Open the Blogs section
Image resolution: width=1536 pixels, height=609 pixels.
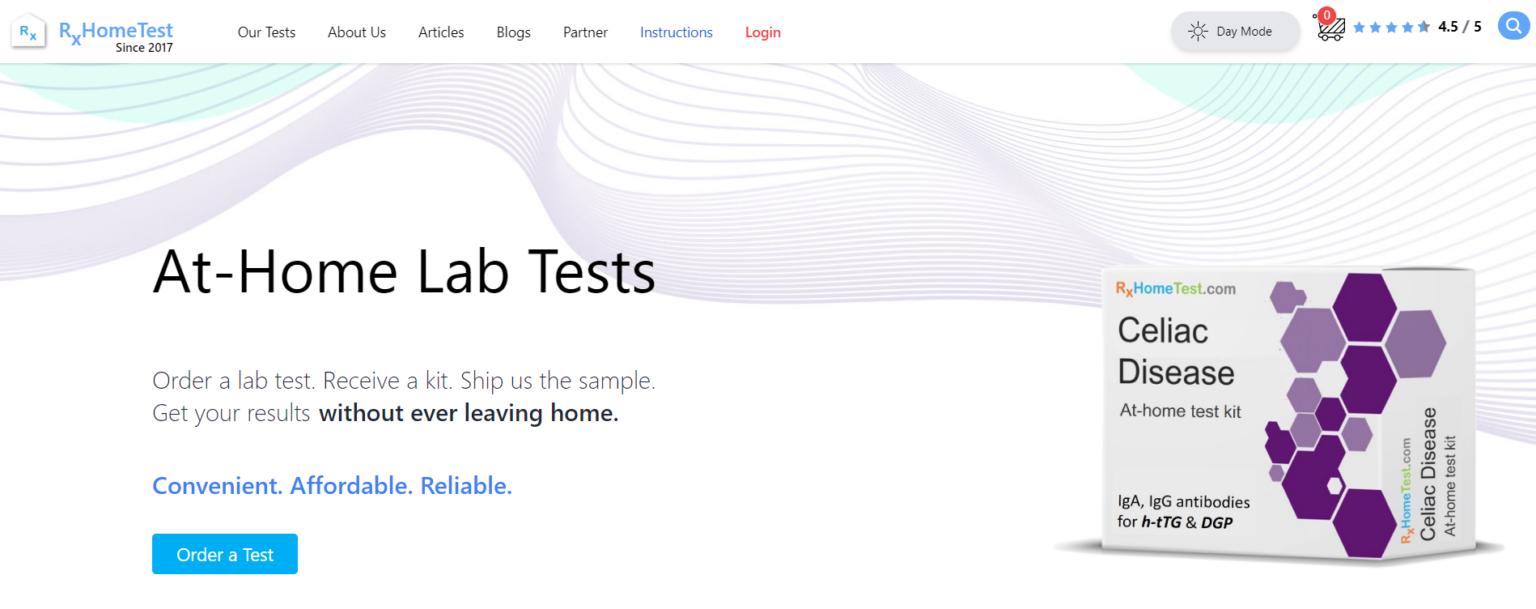(513, 32)
